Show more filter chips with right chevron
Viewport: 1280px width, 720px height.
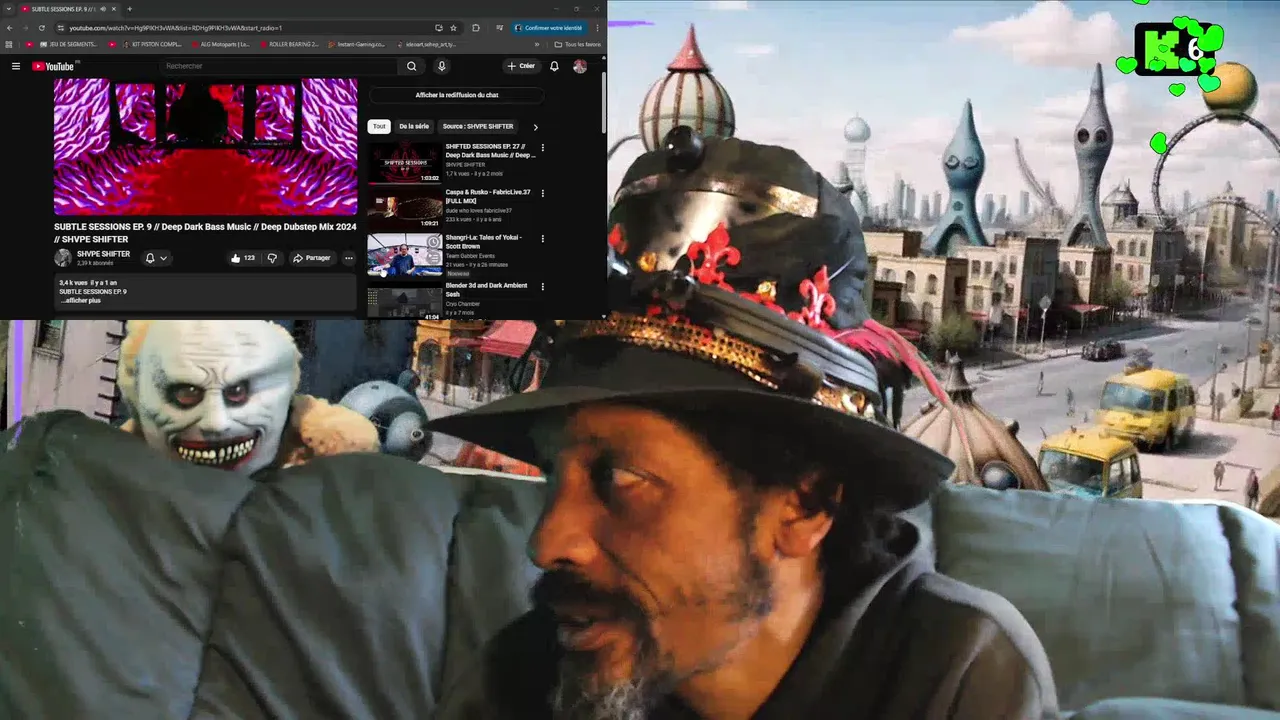535,127
